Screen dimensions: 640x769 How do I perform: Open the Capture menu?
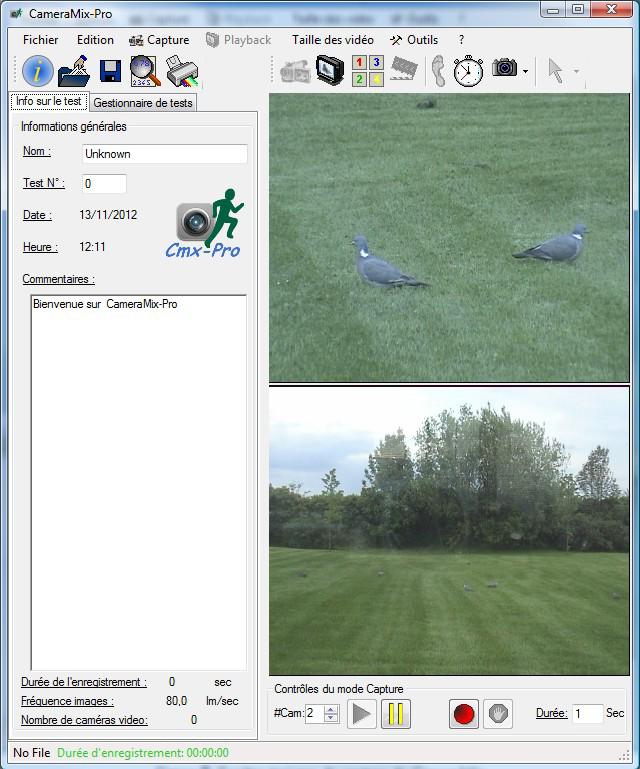[x=159, y=40]
